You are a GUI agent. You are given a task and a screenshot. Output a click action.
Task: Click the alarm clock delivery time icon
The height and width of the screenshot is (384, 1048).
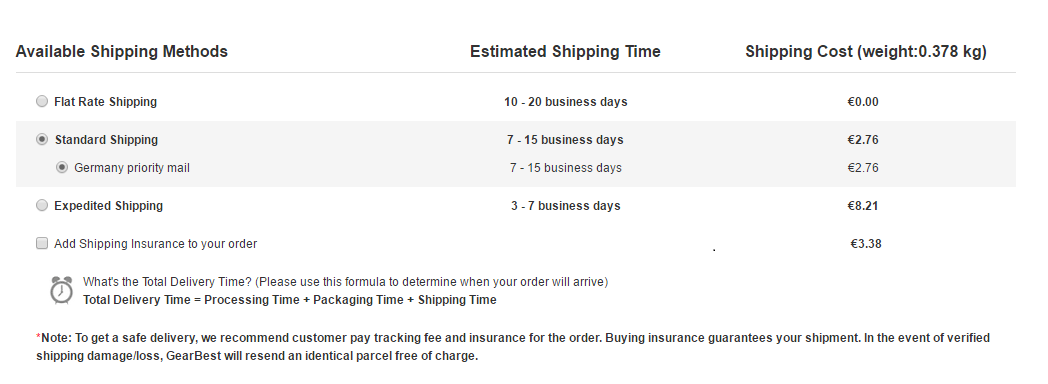tap(61, 291)
